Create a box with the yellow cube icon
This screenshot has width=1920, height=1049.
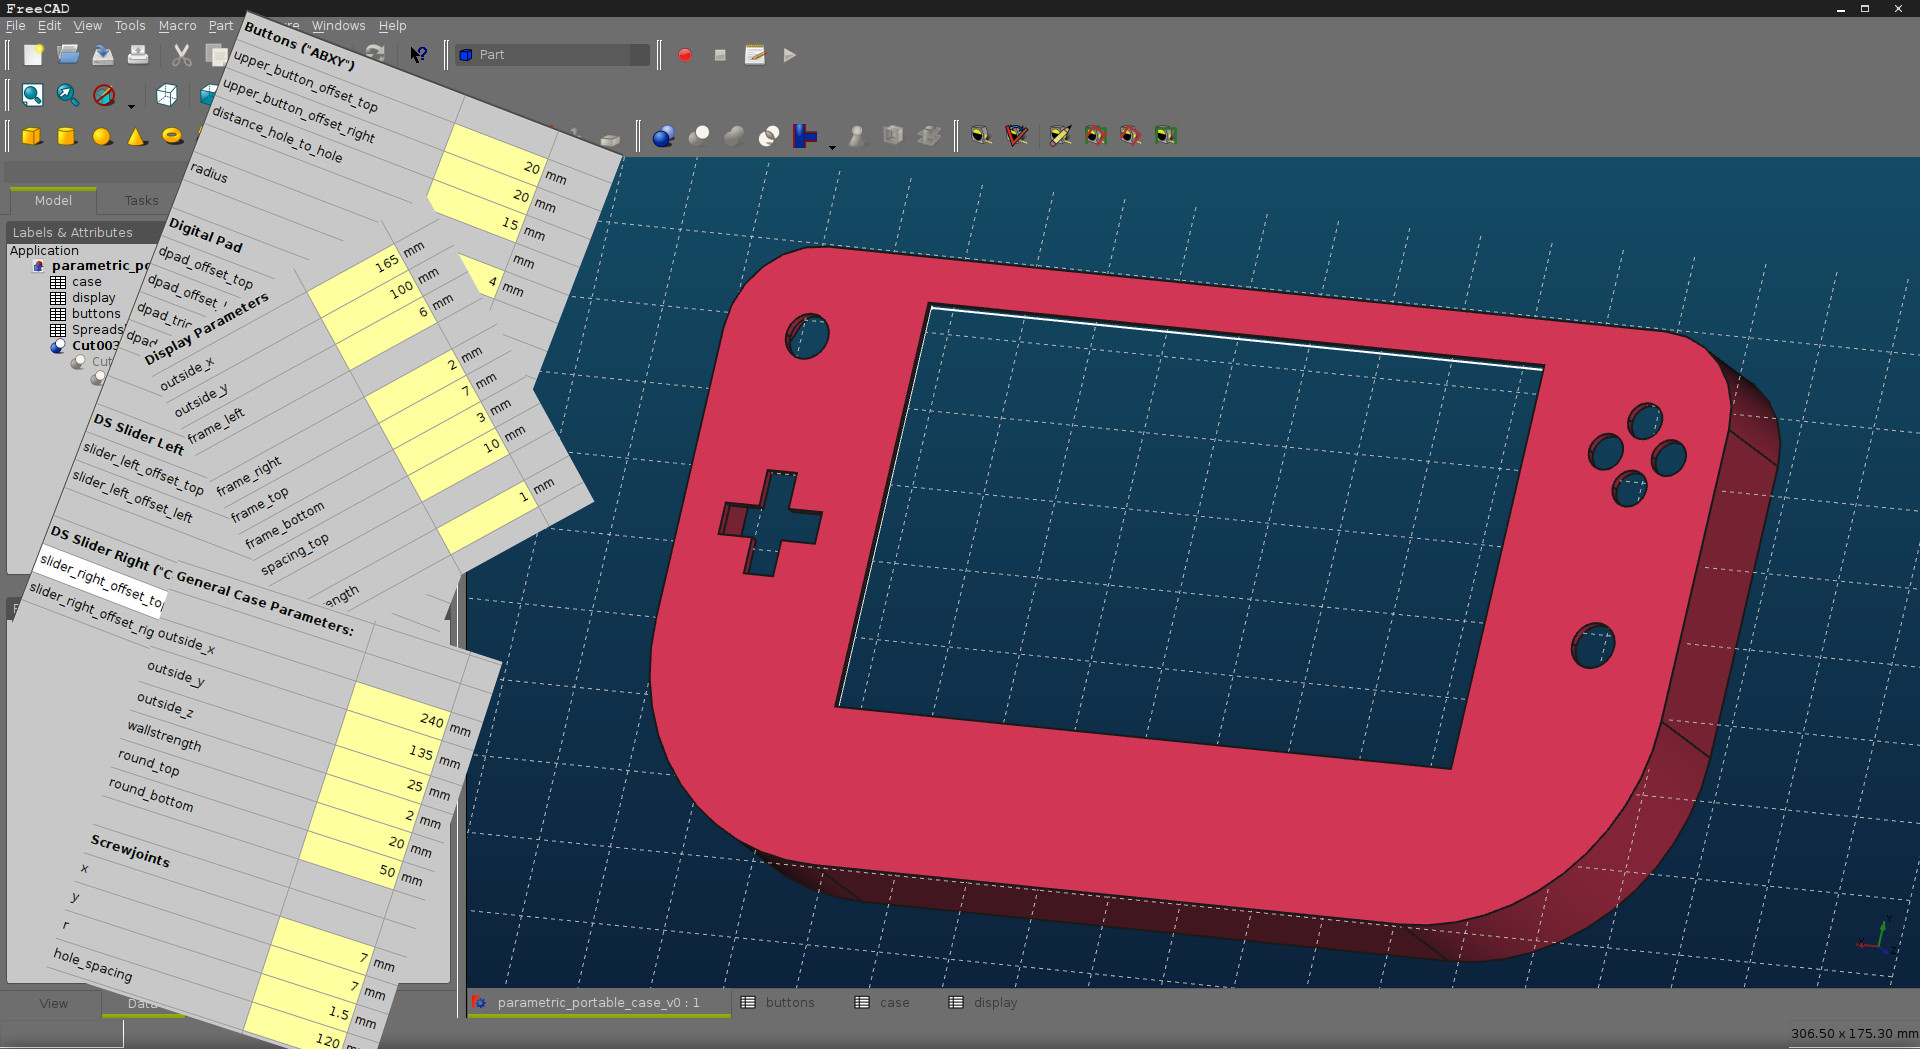click(x=32, y=136)
